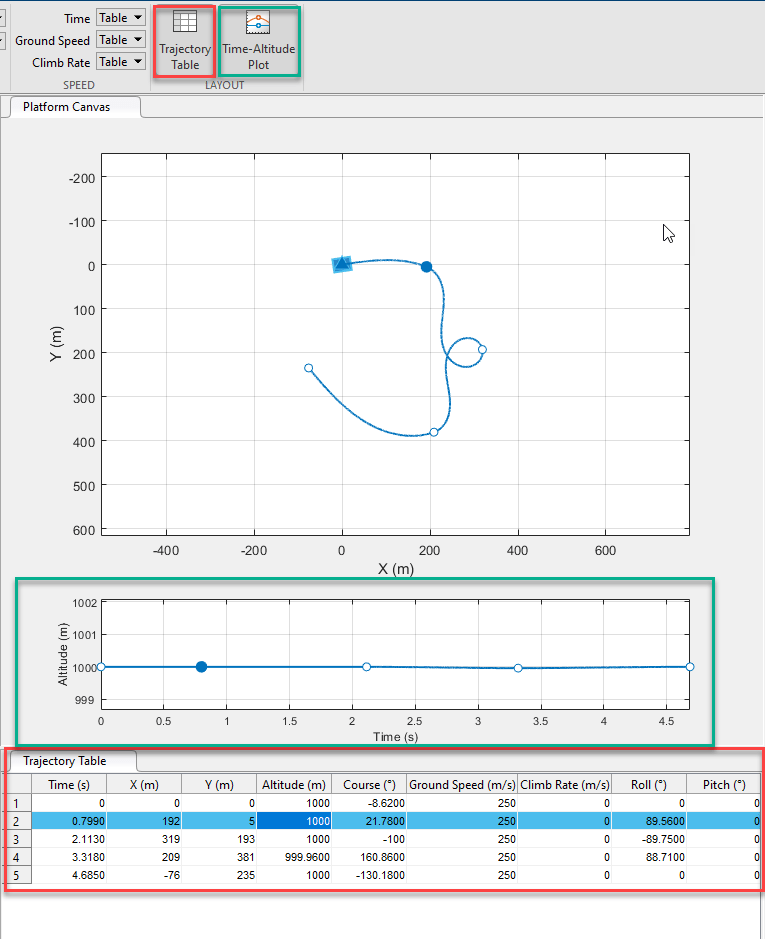Toggle the Trajectory Table layout button
This screenshot has width=765, height=939.
(x=185, y=41)
